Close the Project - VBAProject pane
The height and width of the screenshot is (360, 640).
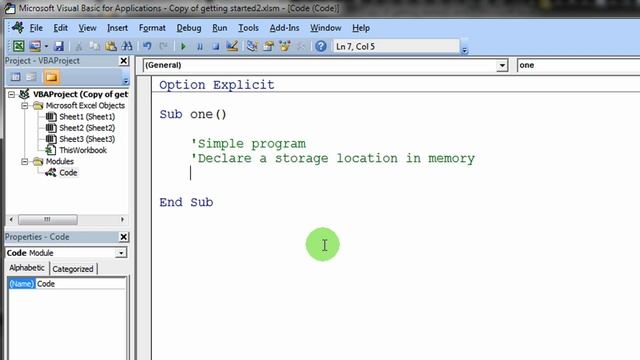point(124,61)
